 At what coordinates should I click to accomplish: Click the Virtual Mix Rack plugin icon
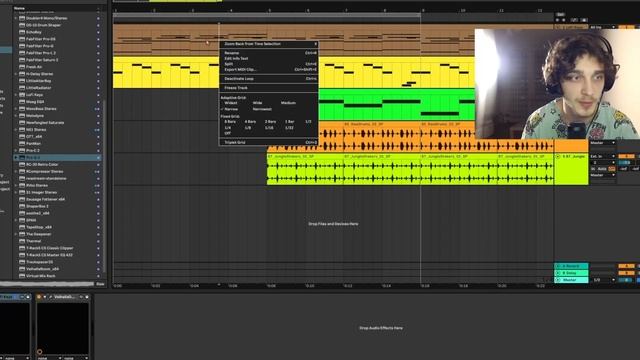tap(22, 276)
